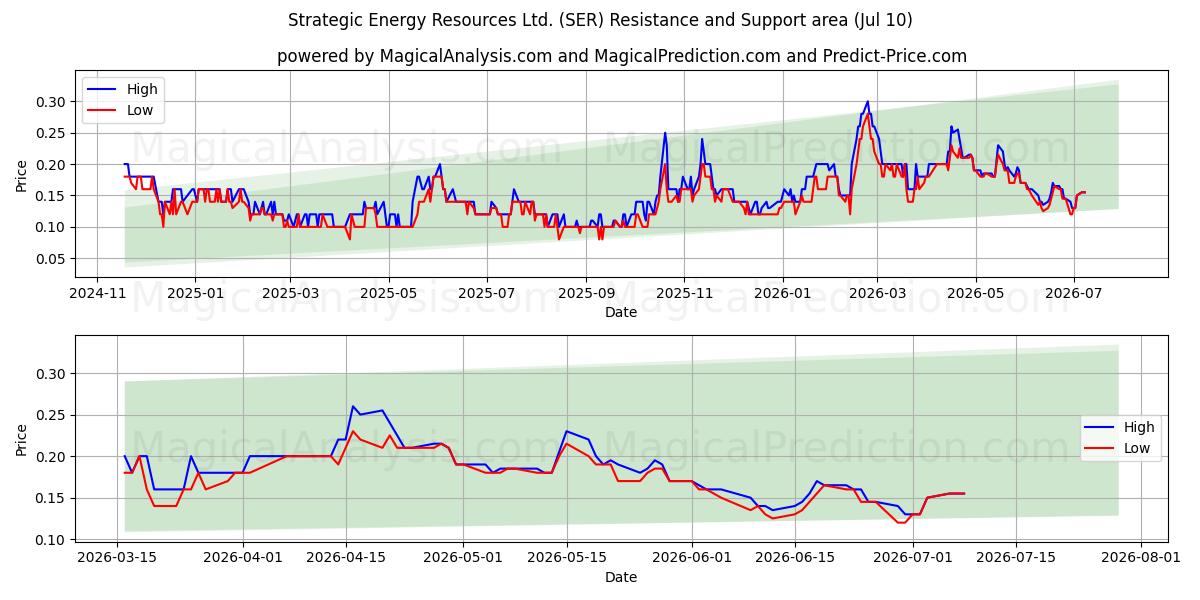Click the '2026-07-15' tick label
1200x600 pixels.
coord(1016,558)
